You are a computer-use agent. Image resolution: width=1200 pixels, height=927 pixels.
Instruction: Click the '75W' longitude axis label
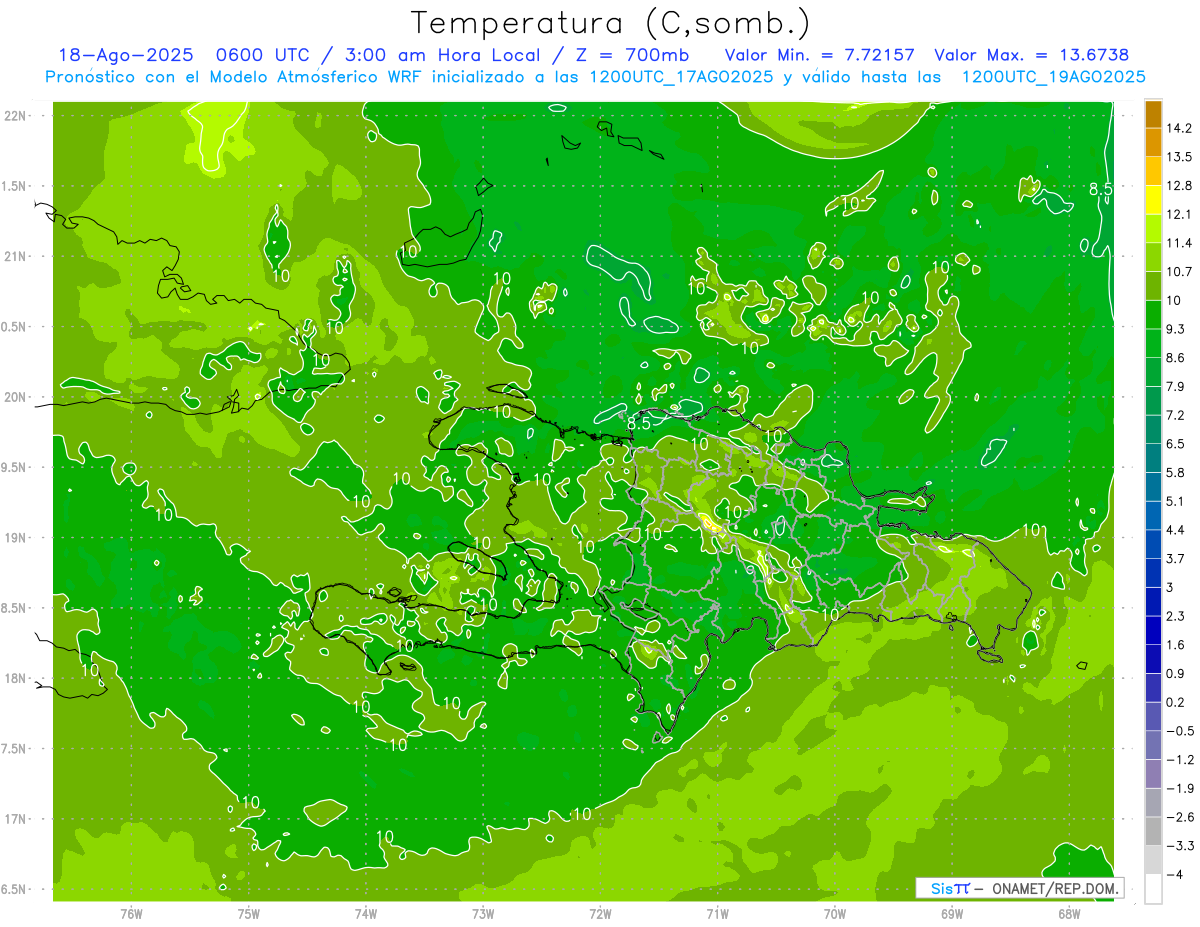(249, 913)
